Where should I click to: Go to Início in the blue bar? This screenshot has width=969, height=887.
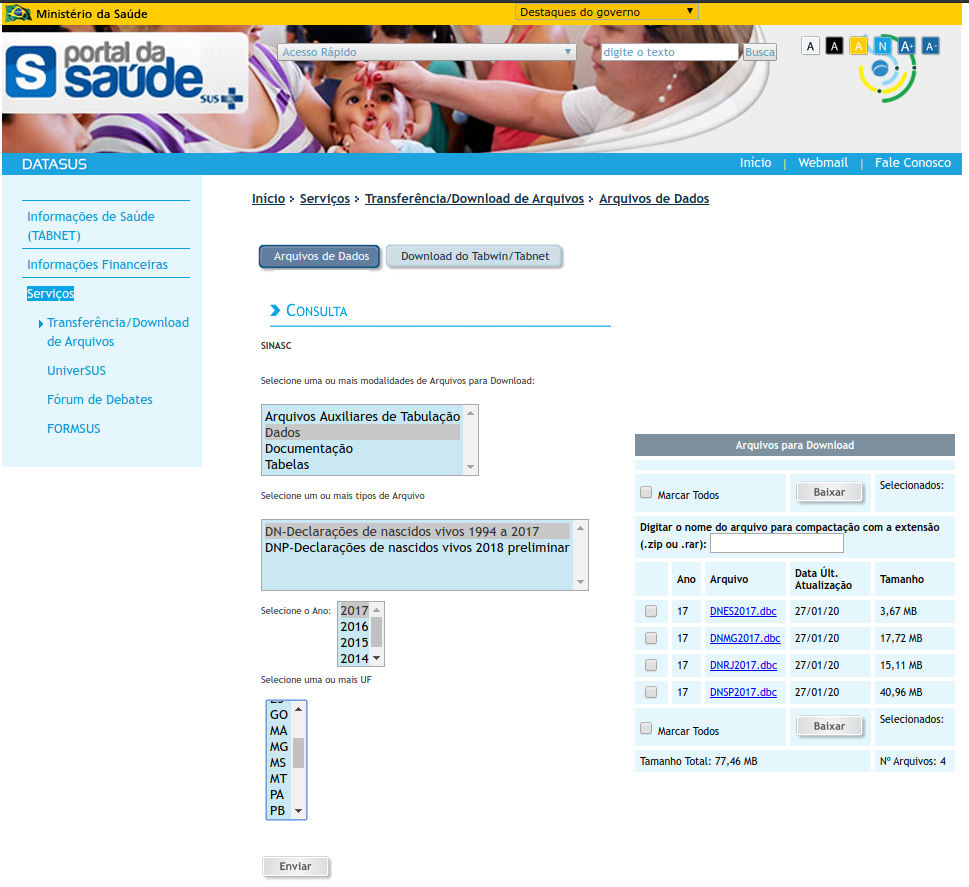point(755,163)
